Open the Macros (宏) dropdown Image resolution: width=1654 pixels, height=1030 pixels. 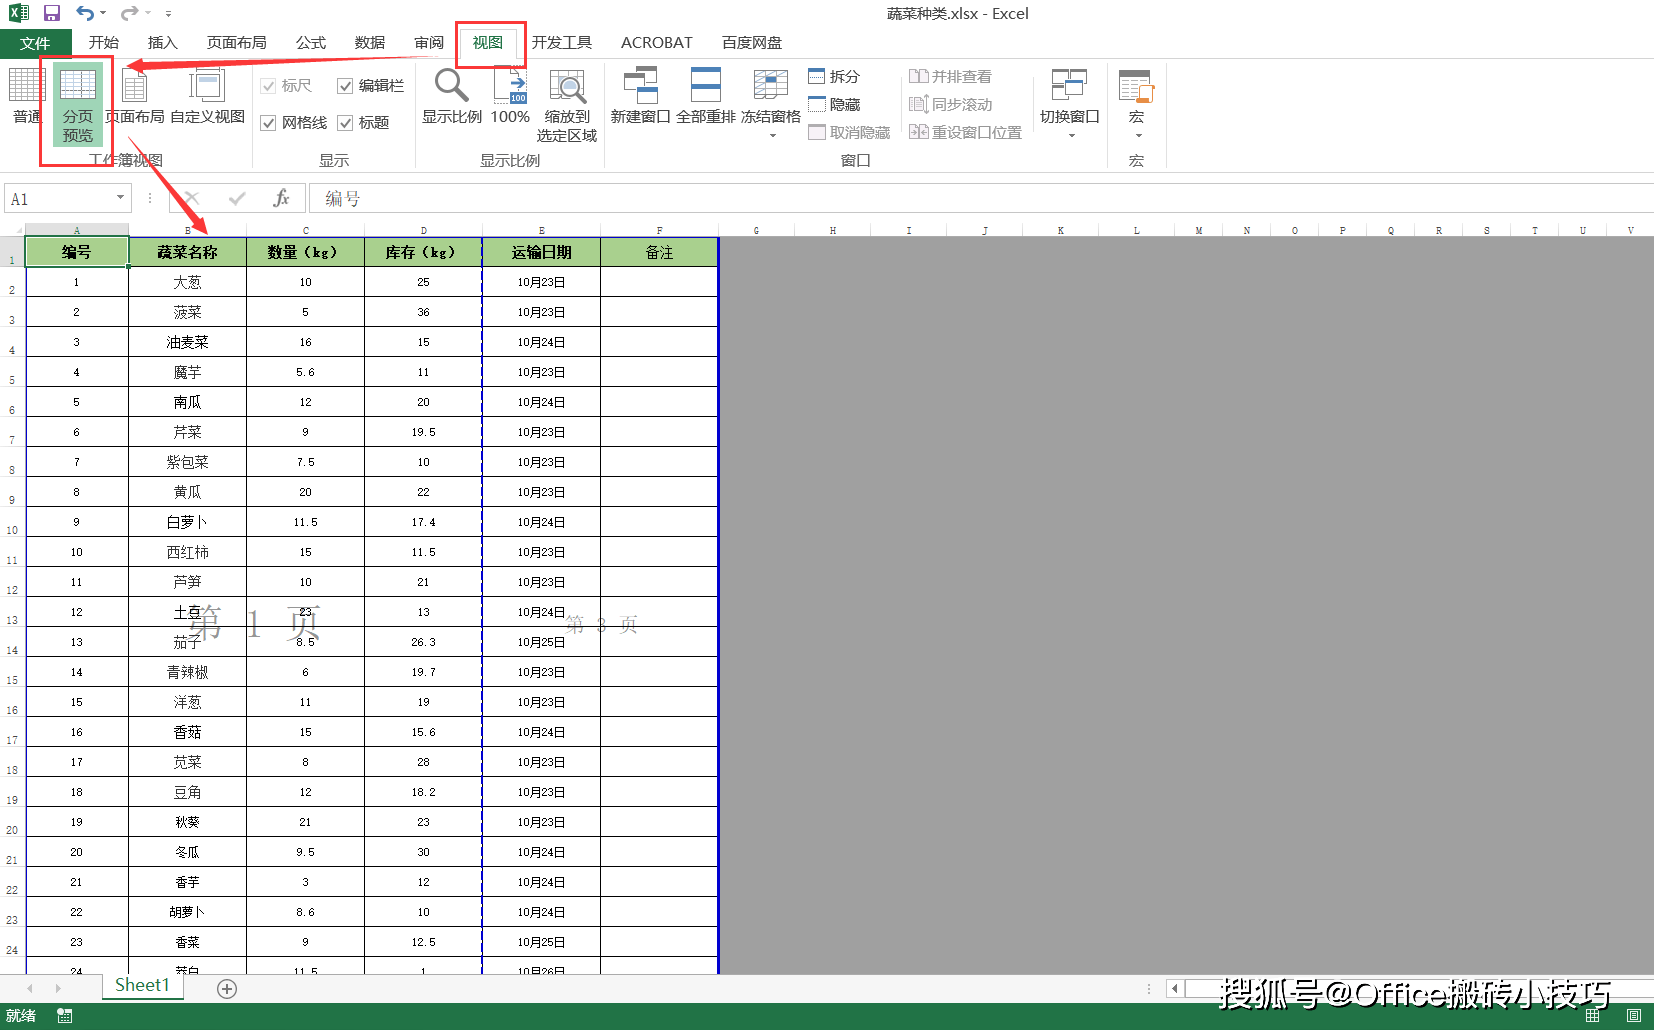tap(1136, 103)
